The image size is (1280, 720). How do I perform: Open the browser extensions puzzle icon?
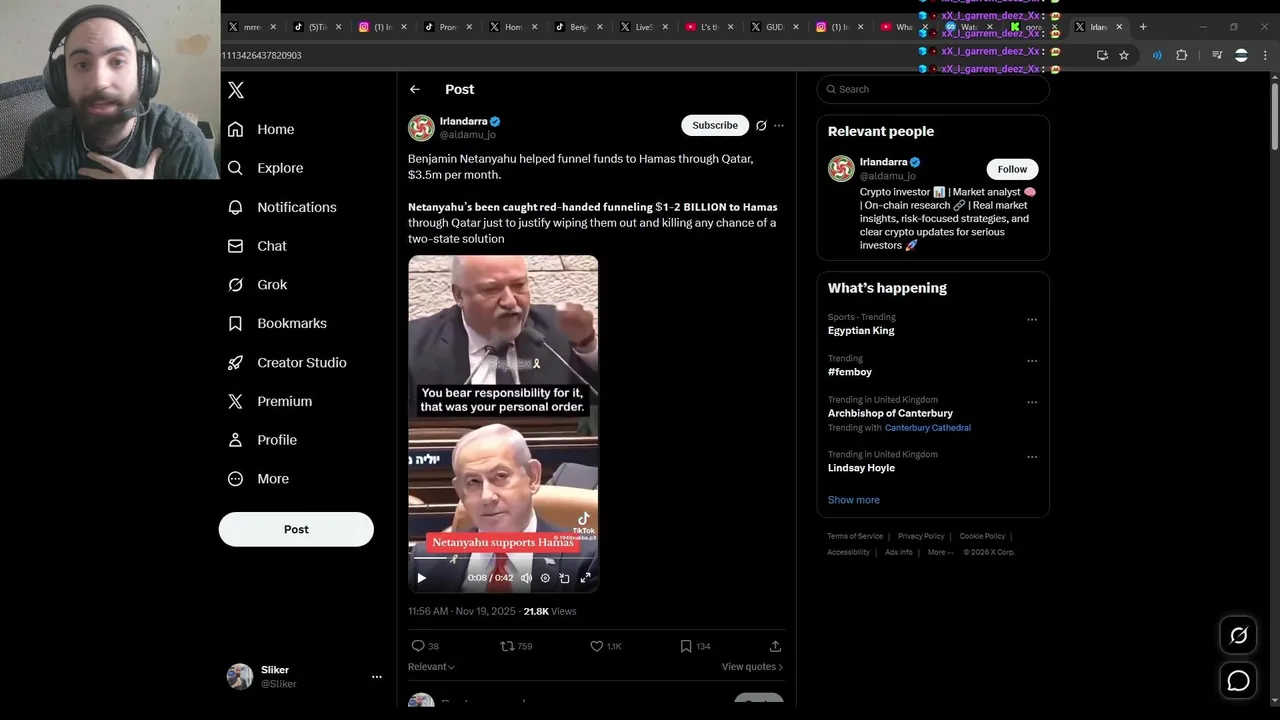[x=1181, y=55]
